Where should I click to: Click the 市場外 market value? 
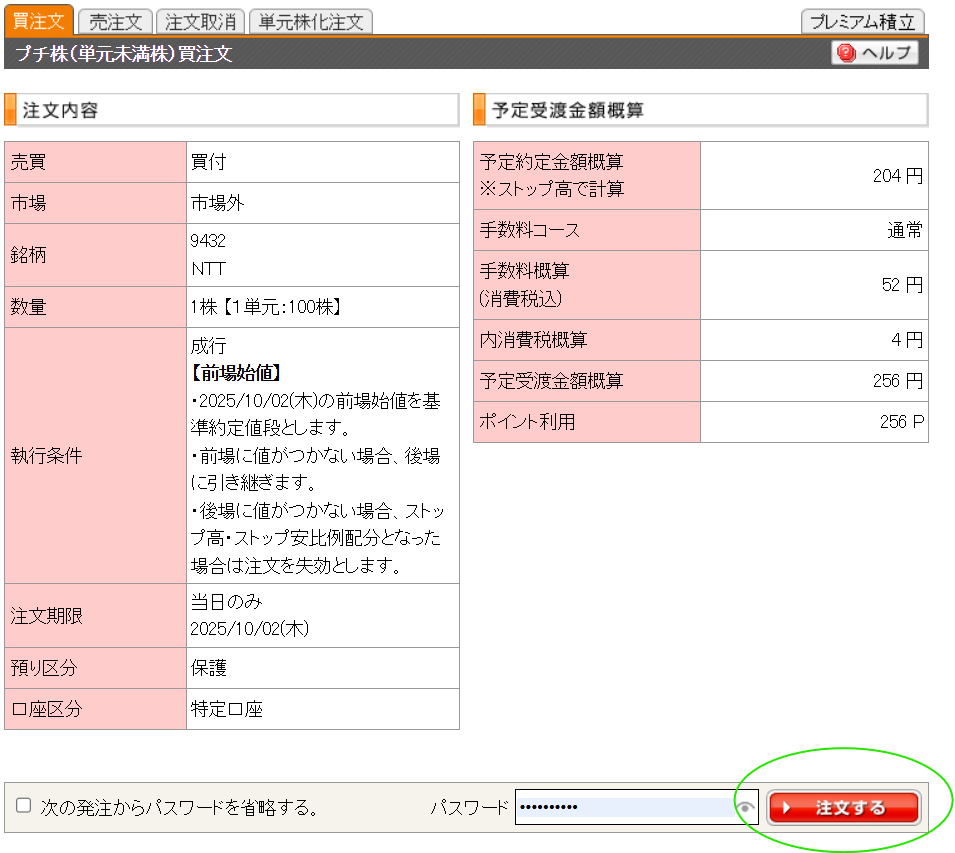218,203
